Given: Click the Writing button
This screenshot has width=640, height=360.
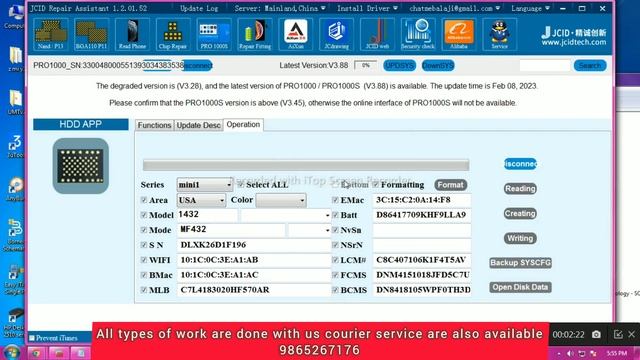Looking at the screenshot, I should [520, 238].
